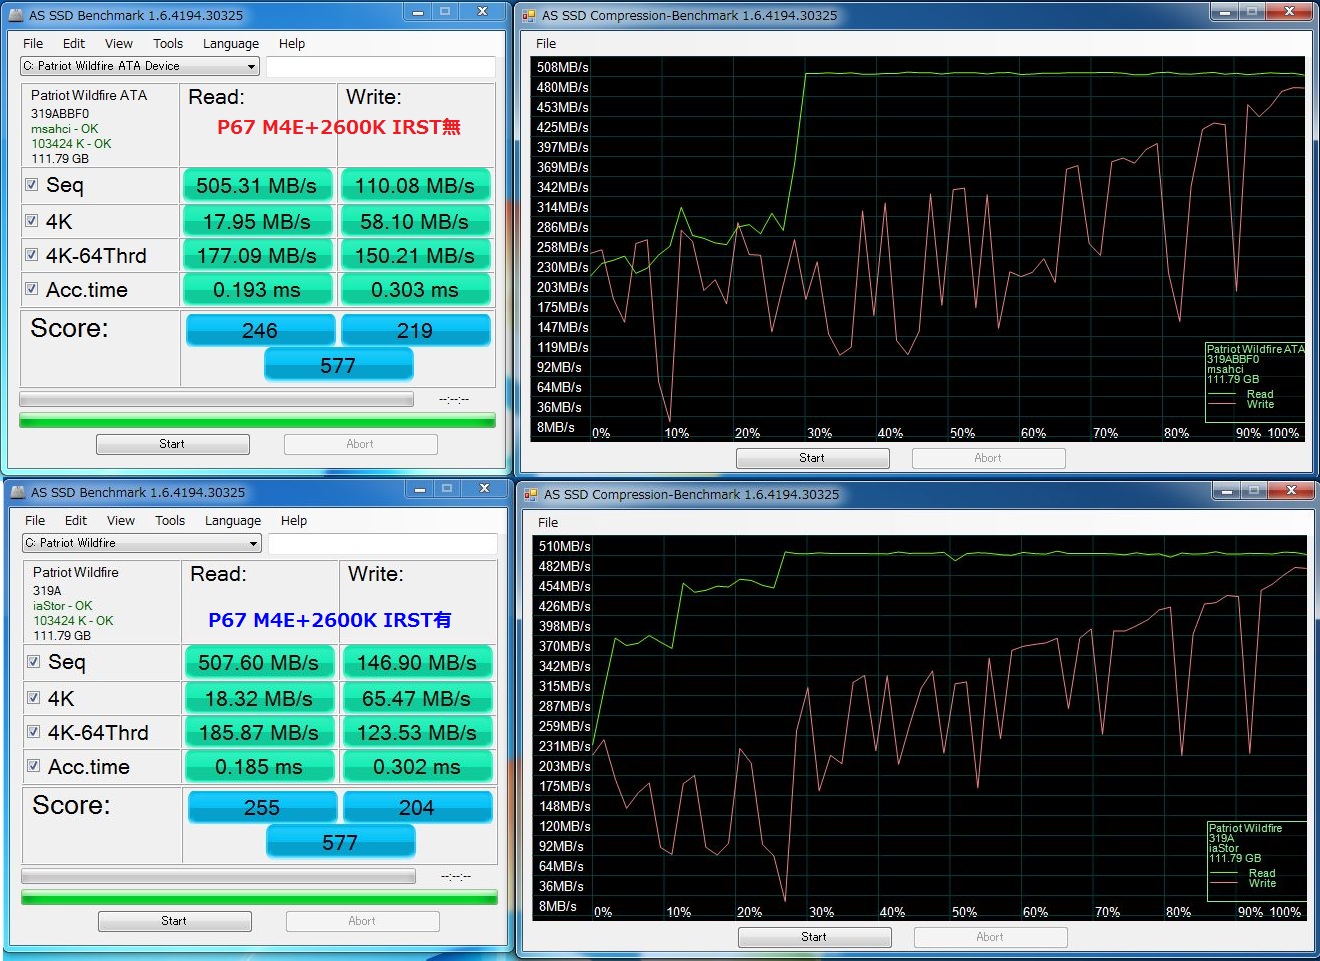Click the green progress bar in the iaStor benchmark window

259,898
